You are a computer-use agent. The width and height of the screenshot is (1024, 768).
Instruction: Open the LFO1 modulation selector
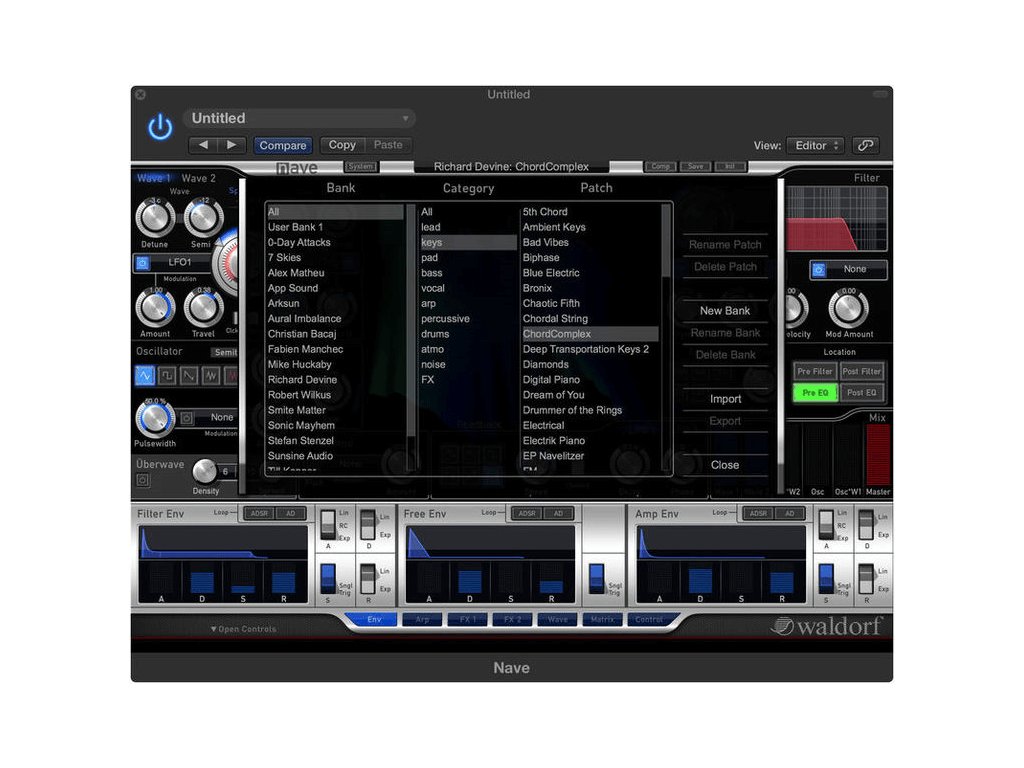[181, 263]
